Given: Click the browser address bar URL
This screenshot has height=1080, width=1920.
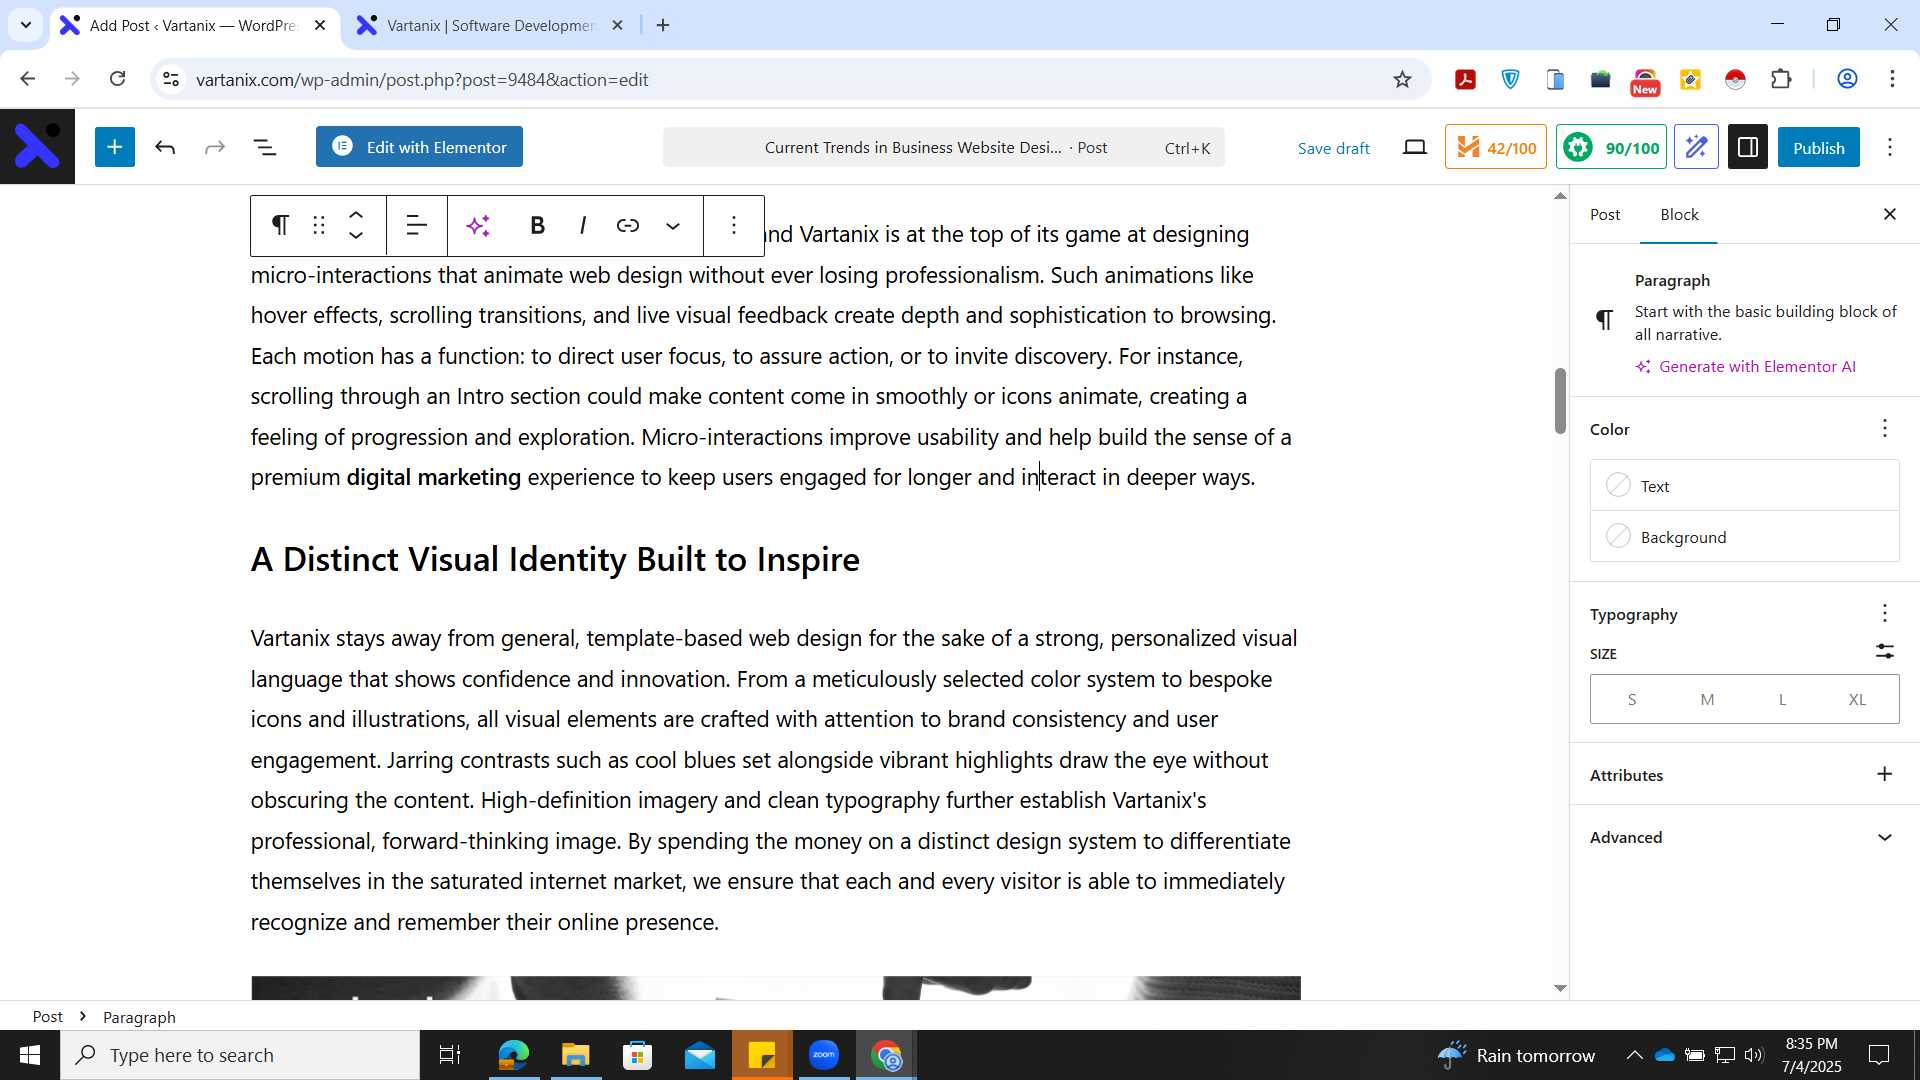Looking at the screenshot, I should (422, 80).
